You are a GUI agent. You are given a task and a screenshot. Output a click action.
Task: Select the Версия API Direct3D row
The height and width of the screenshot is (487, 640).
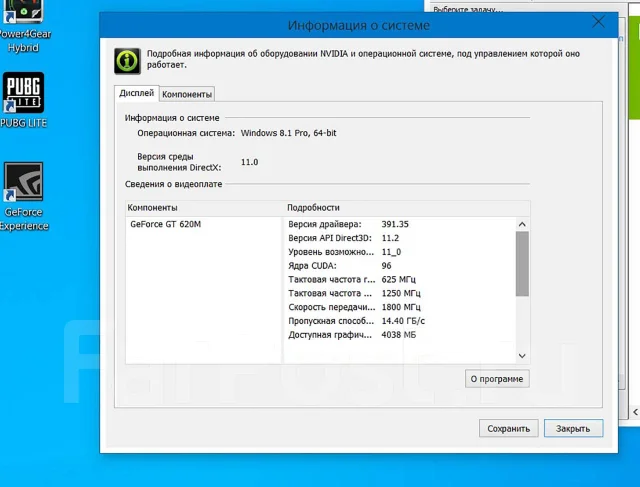[x=400, y=238]
